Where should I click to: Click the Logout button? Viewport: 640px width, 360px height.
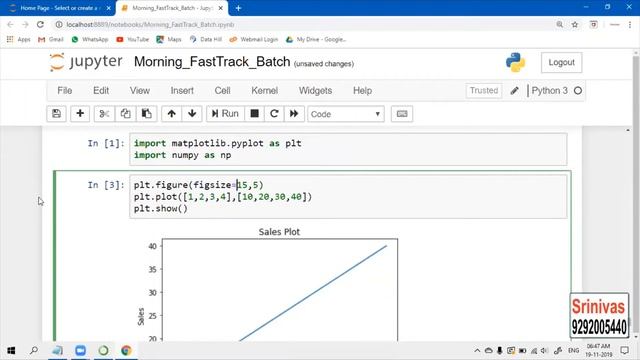point(561,62)
